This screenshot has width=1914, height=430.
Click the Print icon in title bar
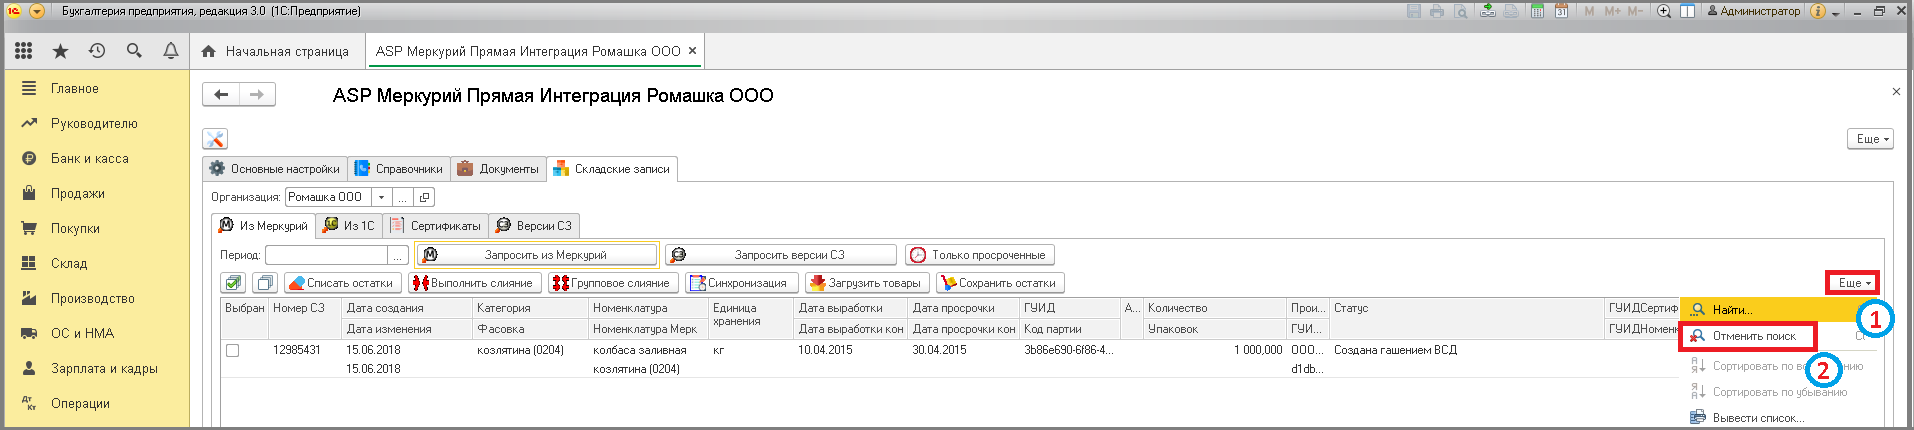tap(1437, 11)
